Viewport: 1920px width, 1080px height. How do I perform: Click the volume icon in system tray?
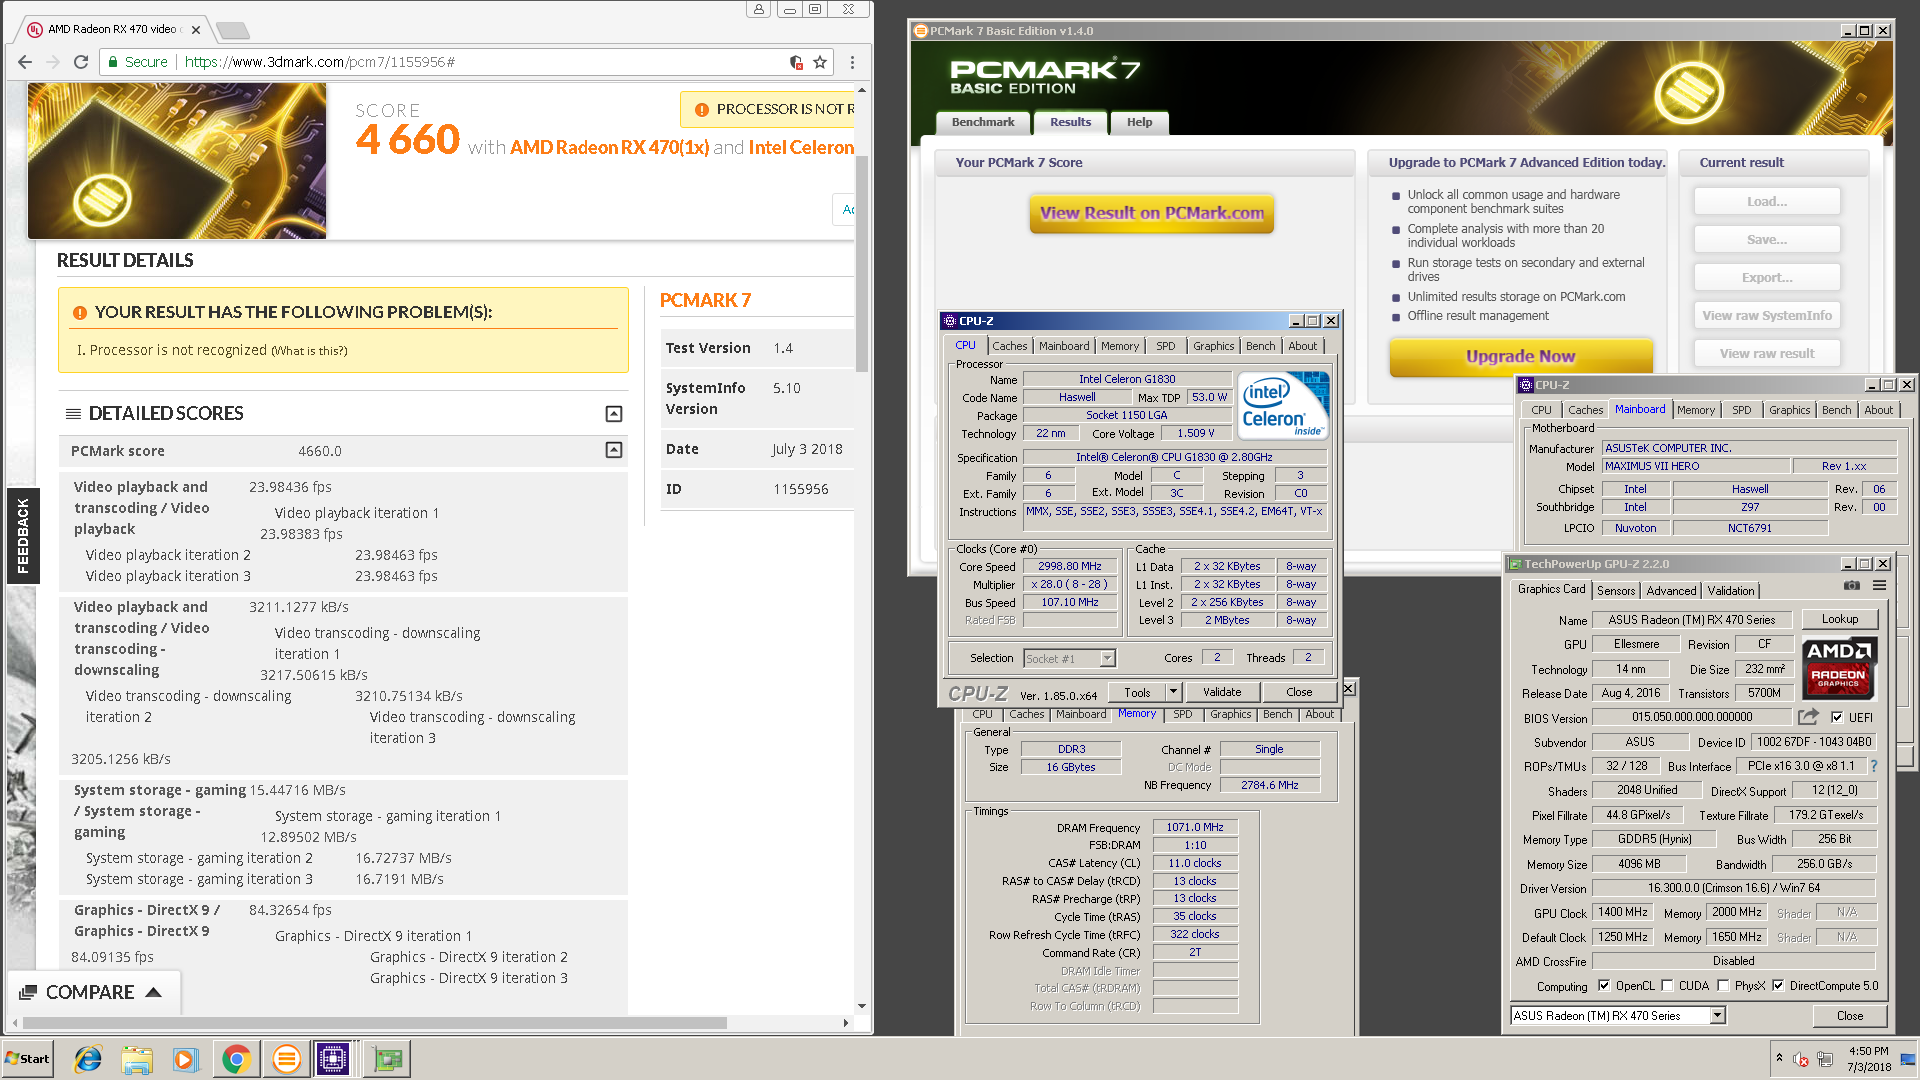[1801, 1059]
